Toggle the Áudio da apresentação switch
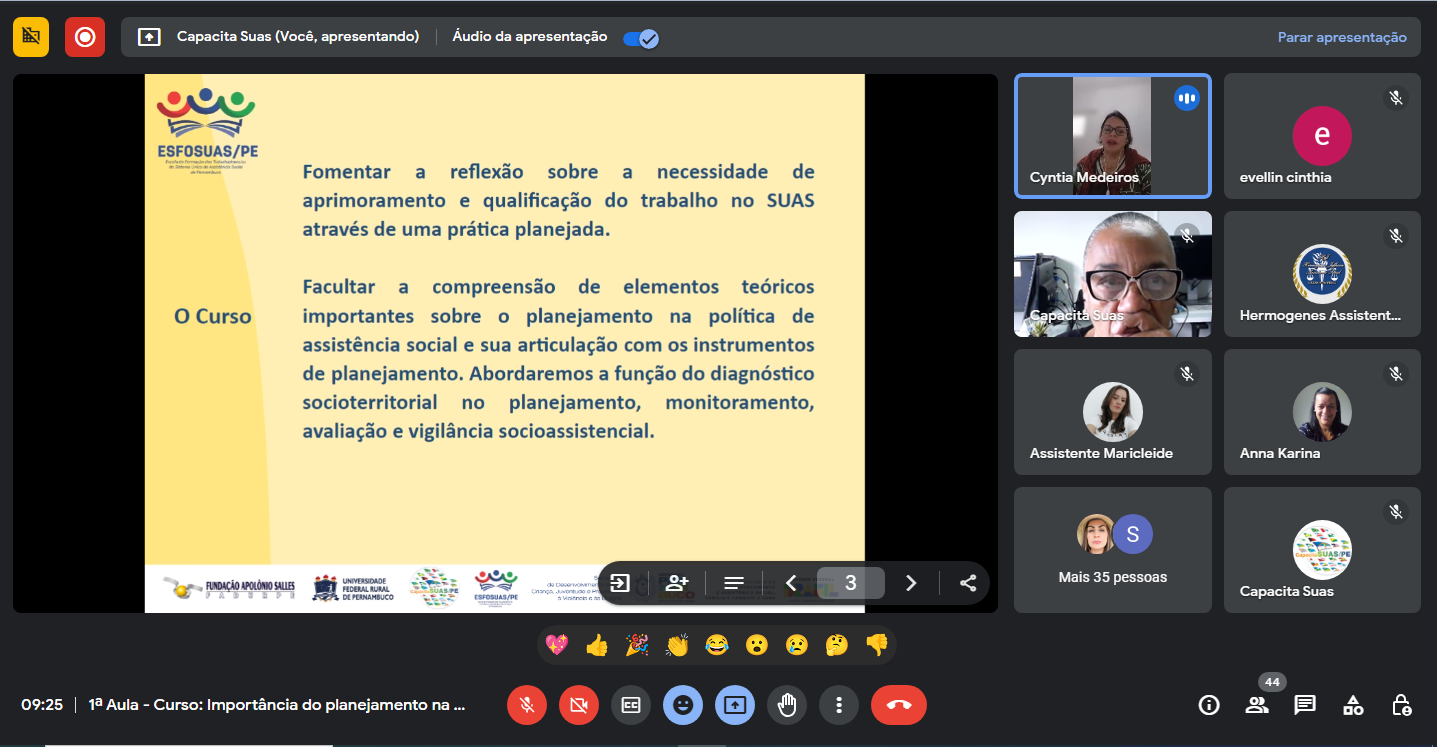The width and height of the screenshot is (1437, 747). pyautogui.click(x=640, y=38)
